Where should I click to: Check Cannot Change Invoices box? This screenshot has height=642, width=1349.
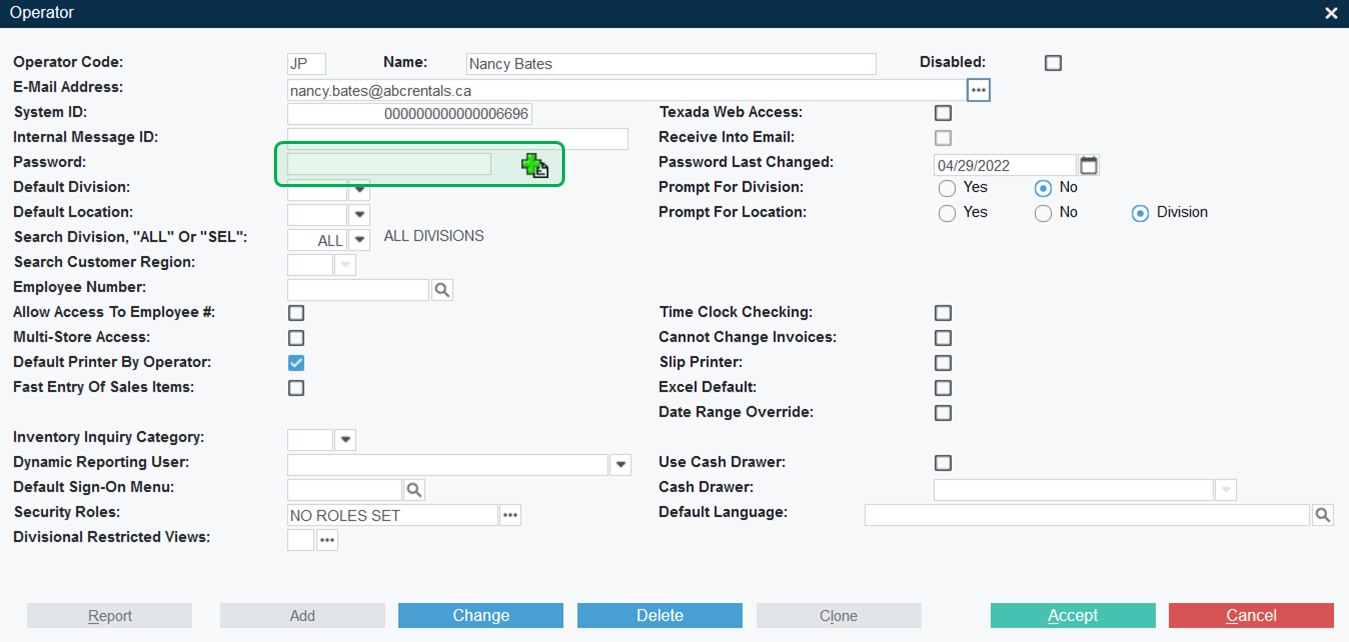(943, 338)
